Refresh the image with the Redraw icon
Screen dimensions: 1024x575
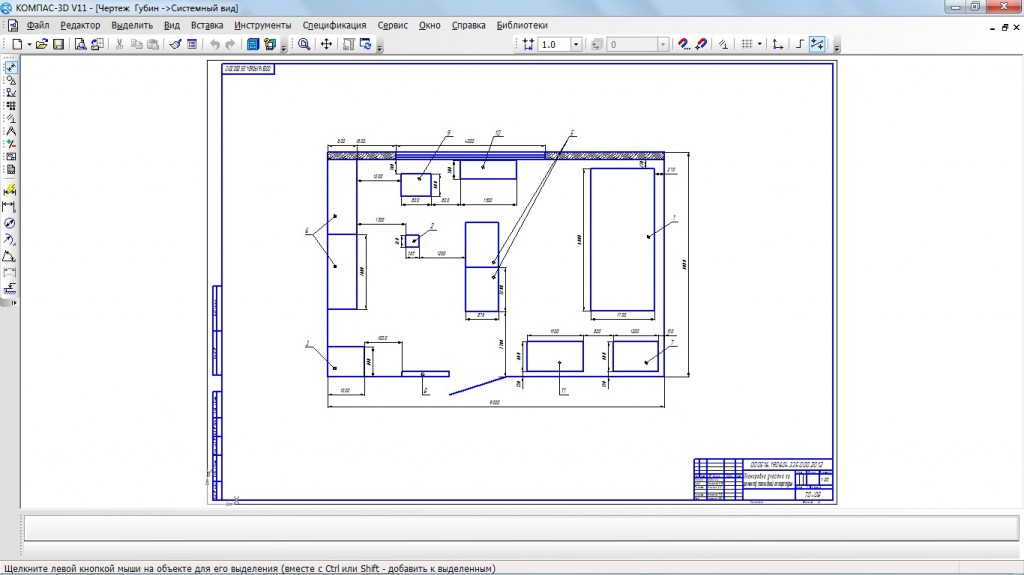365,44
